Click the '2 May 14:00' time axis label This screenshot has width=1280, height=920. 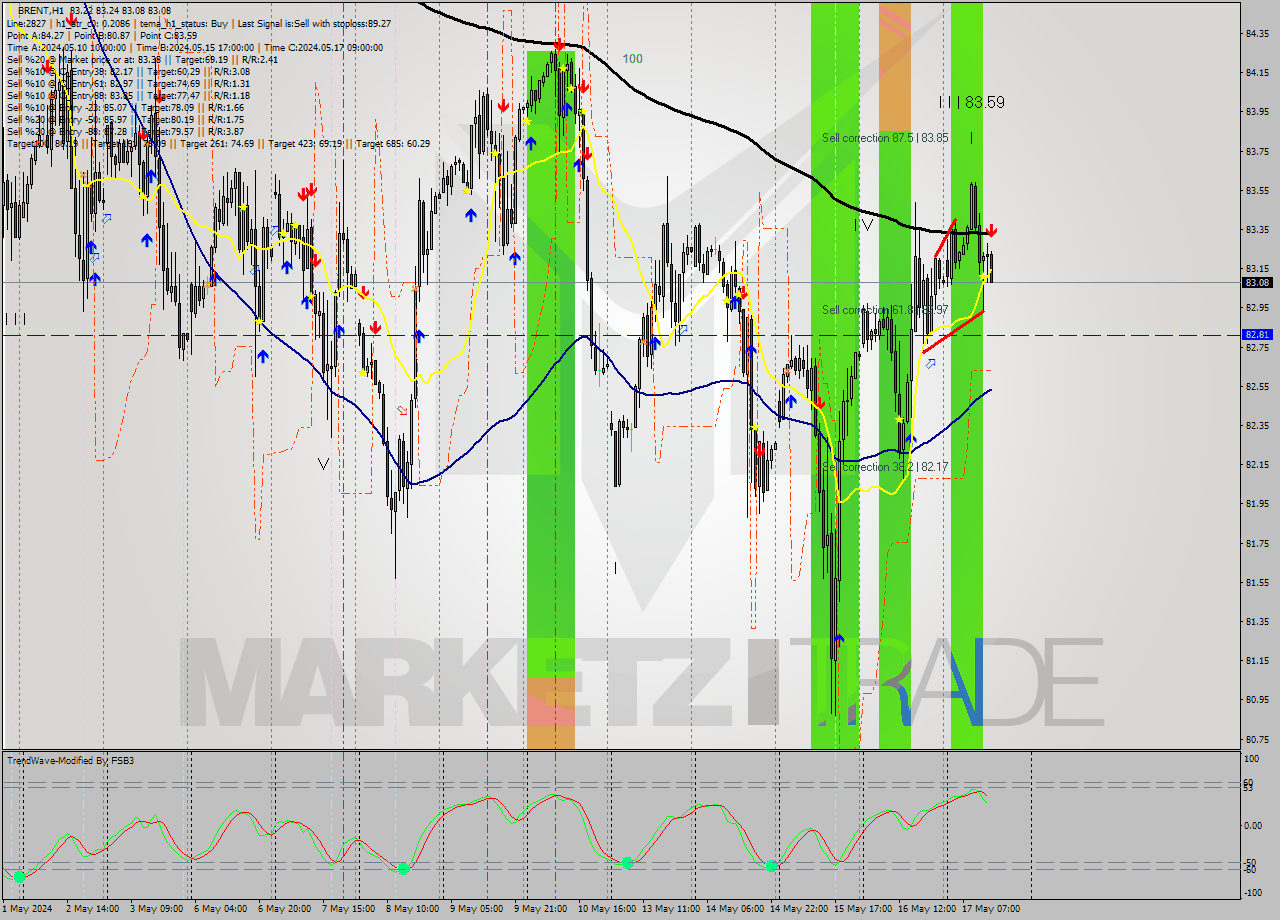92,909
